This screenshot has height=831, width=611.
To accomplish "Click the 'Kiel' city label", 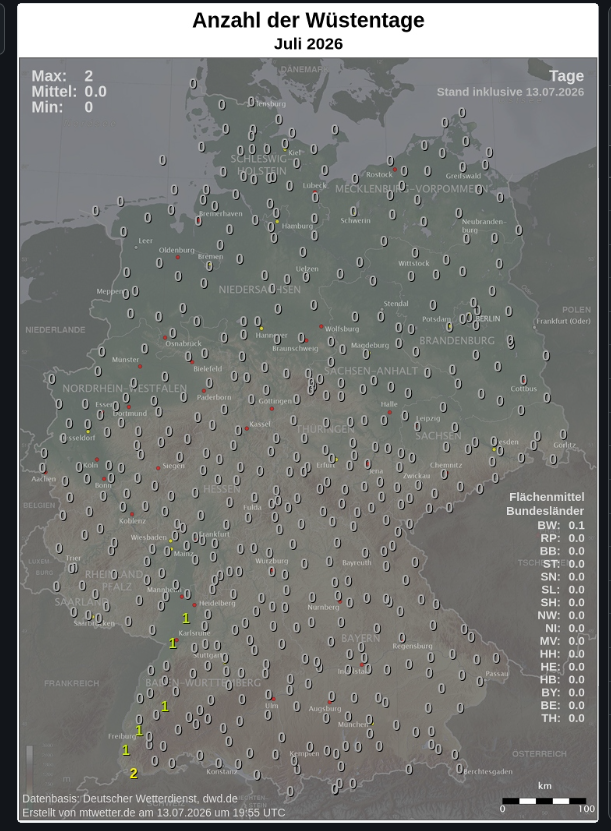I will [x=295, y=153].
